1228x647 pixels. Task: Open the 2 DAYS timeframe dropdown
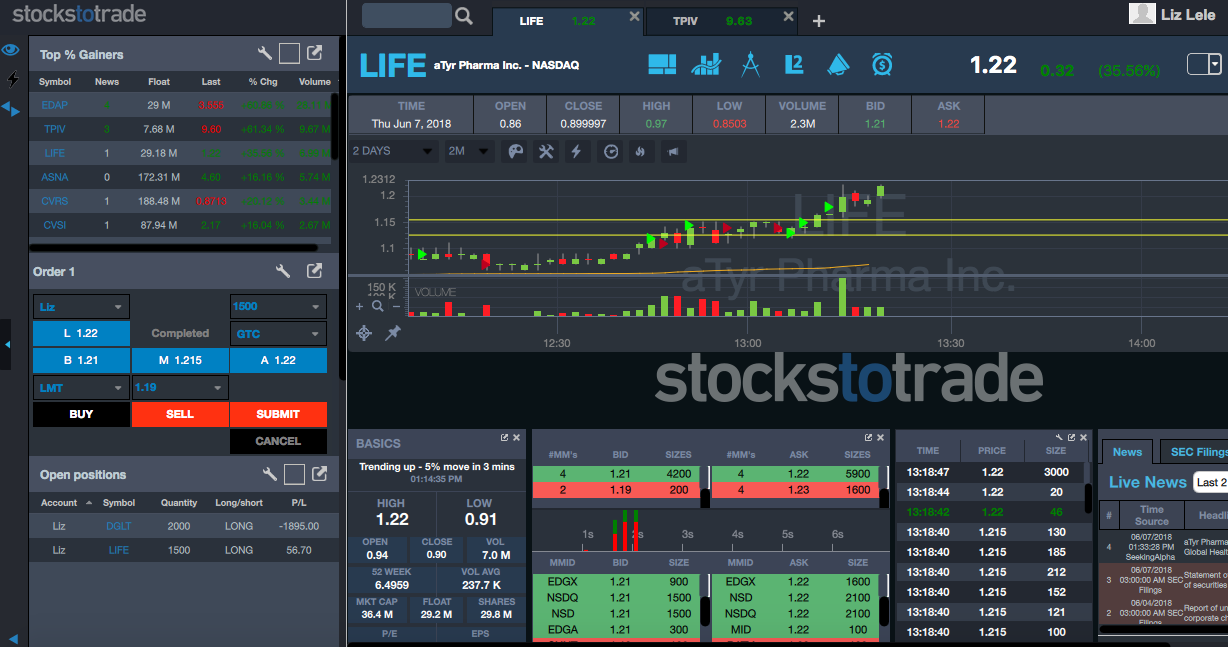click(x=394, y=151)
